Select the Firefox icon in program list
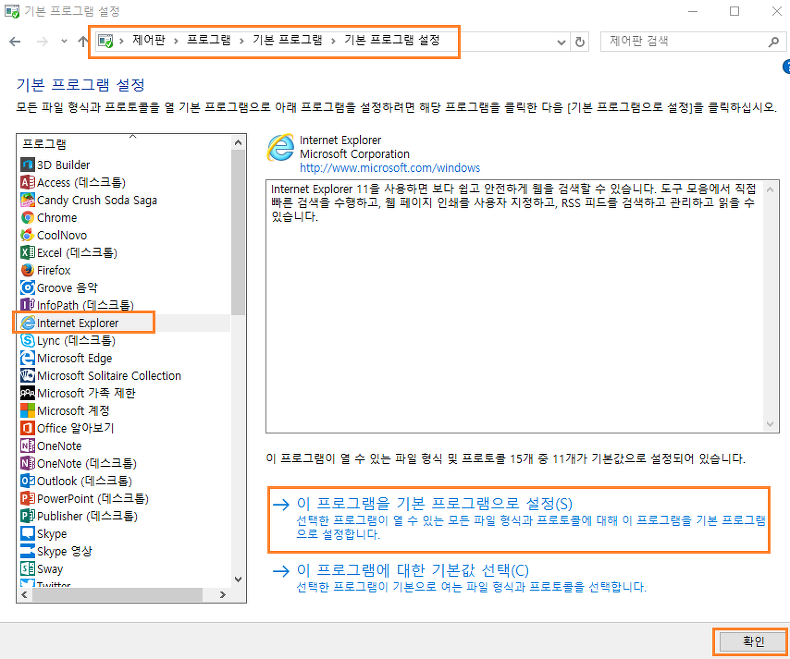 tap(27, 270)
